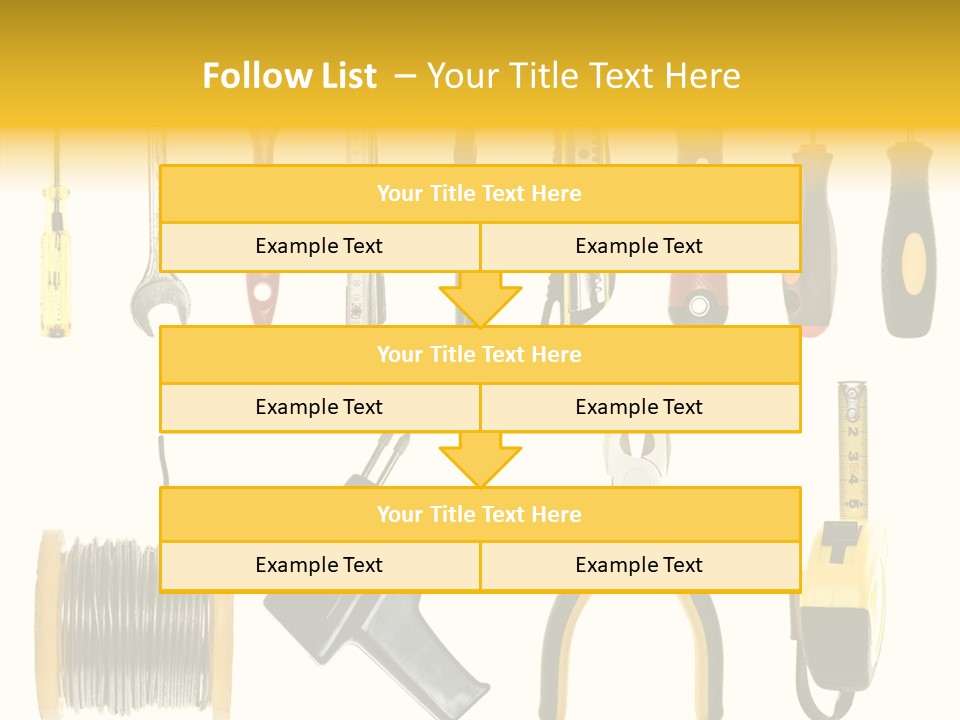This screenshot has width=960, height=720.
Task: Click left "Example Text" cell in bottom block
Action: pos(319,566)
